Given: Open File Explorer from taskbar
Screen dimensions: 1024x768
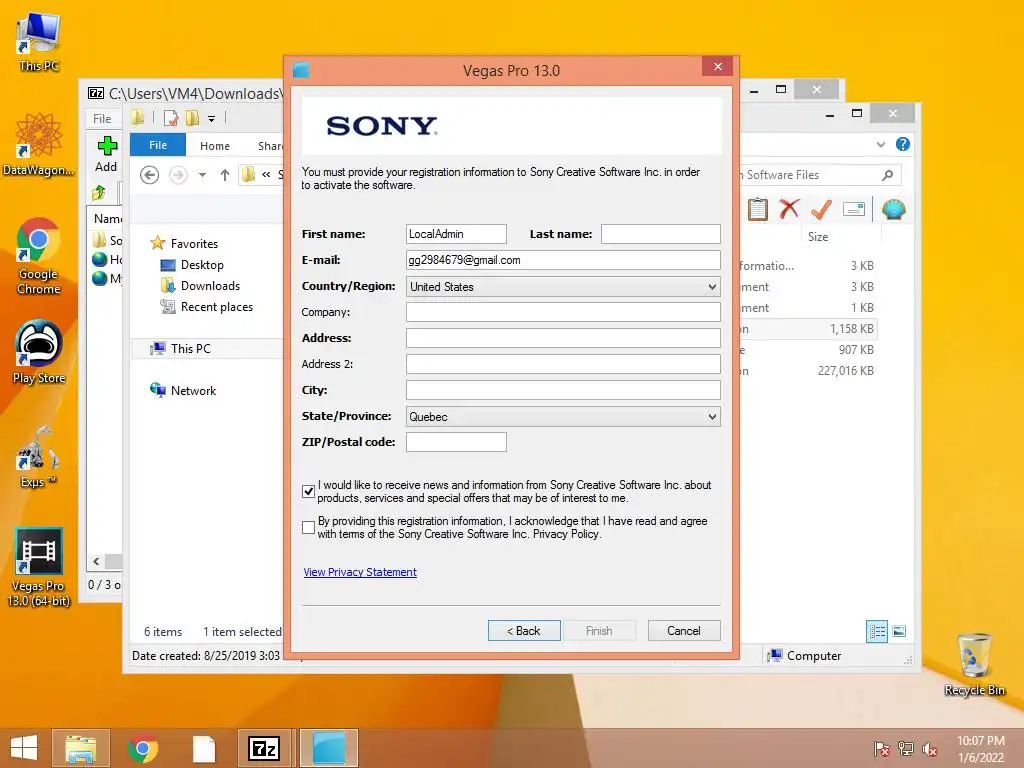Looking at the screenshot, I should [81, 748].
